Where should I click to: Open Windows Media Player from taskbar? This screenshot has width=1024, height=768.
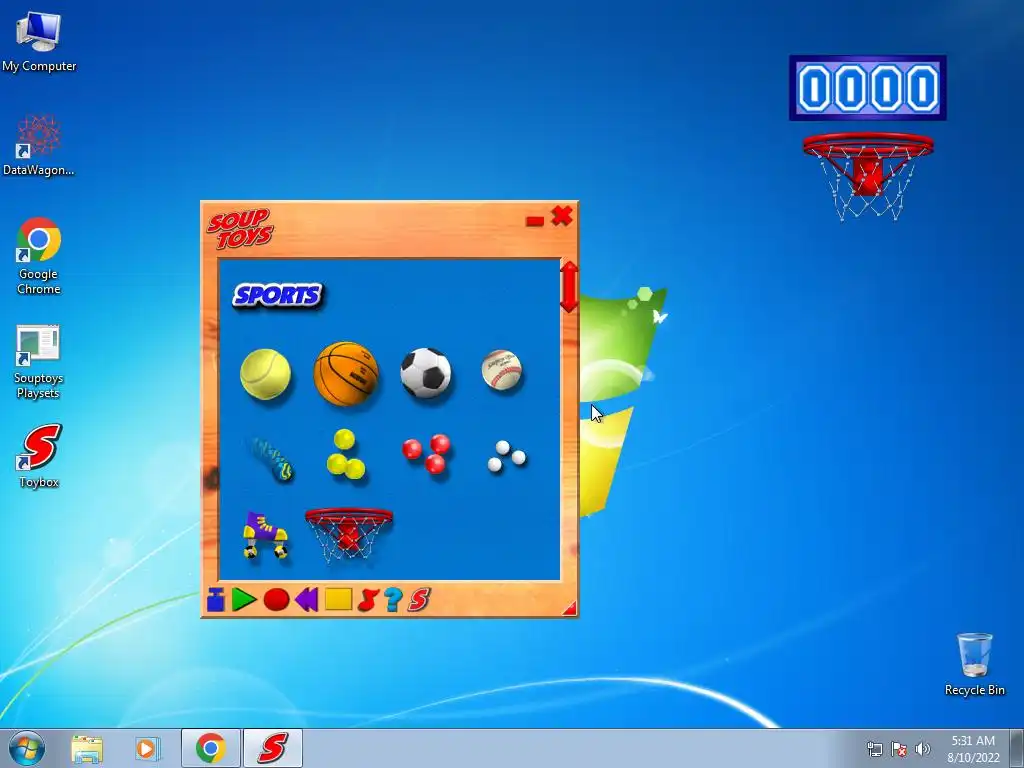click(148, 748)
